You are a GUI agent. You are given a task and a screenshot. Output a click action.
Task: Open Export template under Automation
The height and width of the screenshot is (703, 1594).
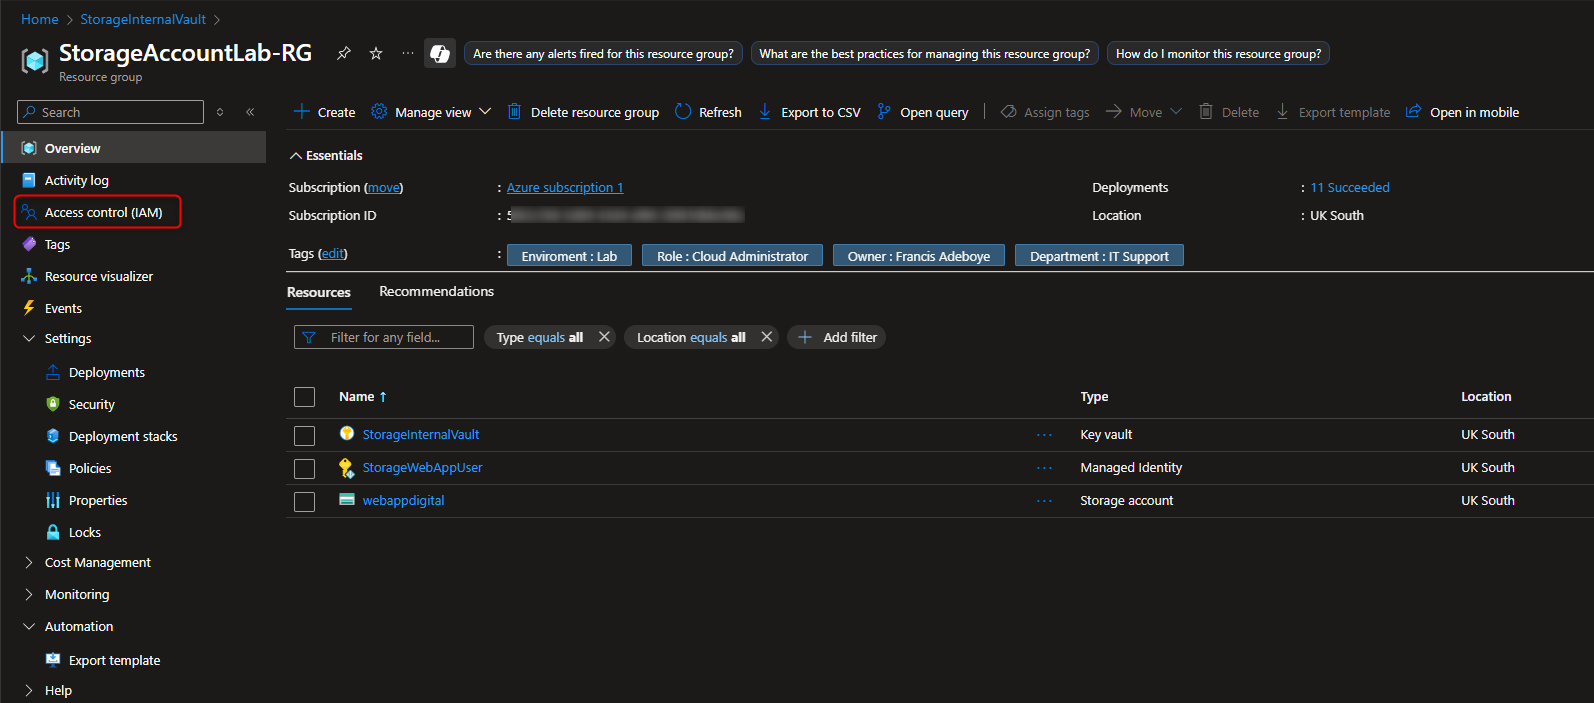114,660
